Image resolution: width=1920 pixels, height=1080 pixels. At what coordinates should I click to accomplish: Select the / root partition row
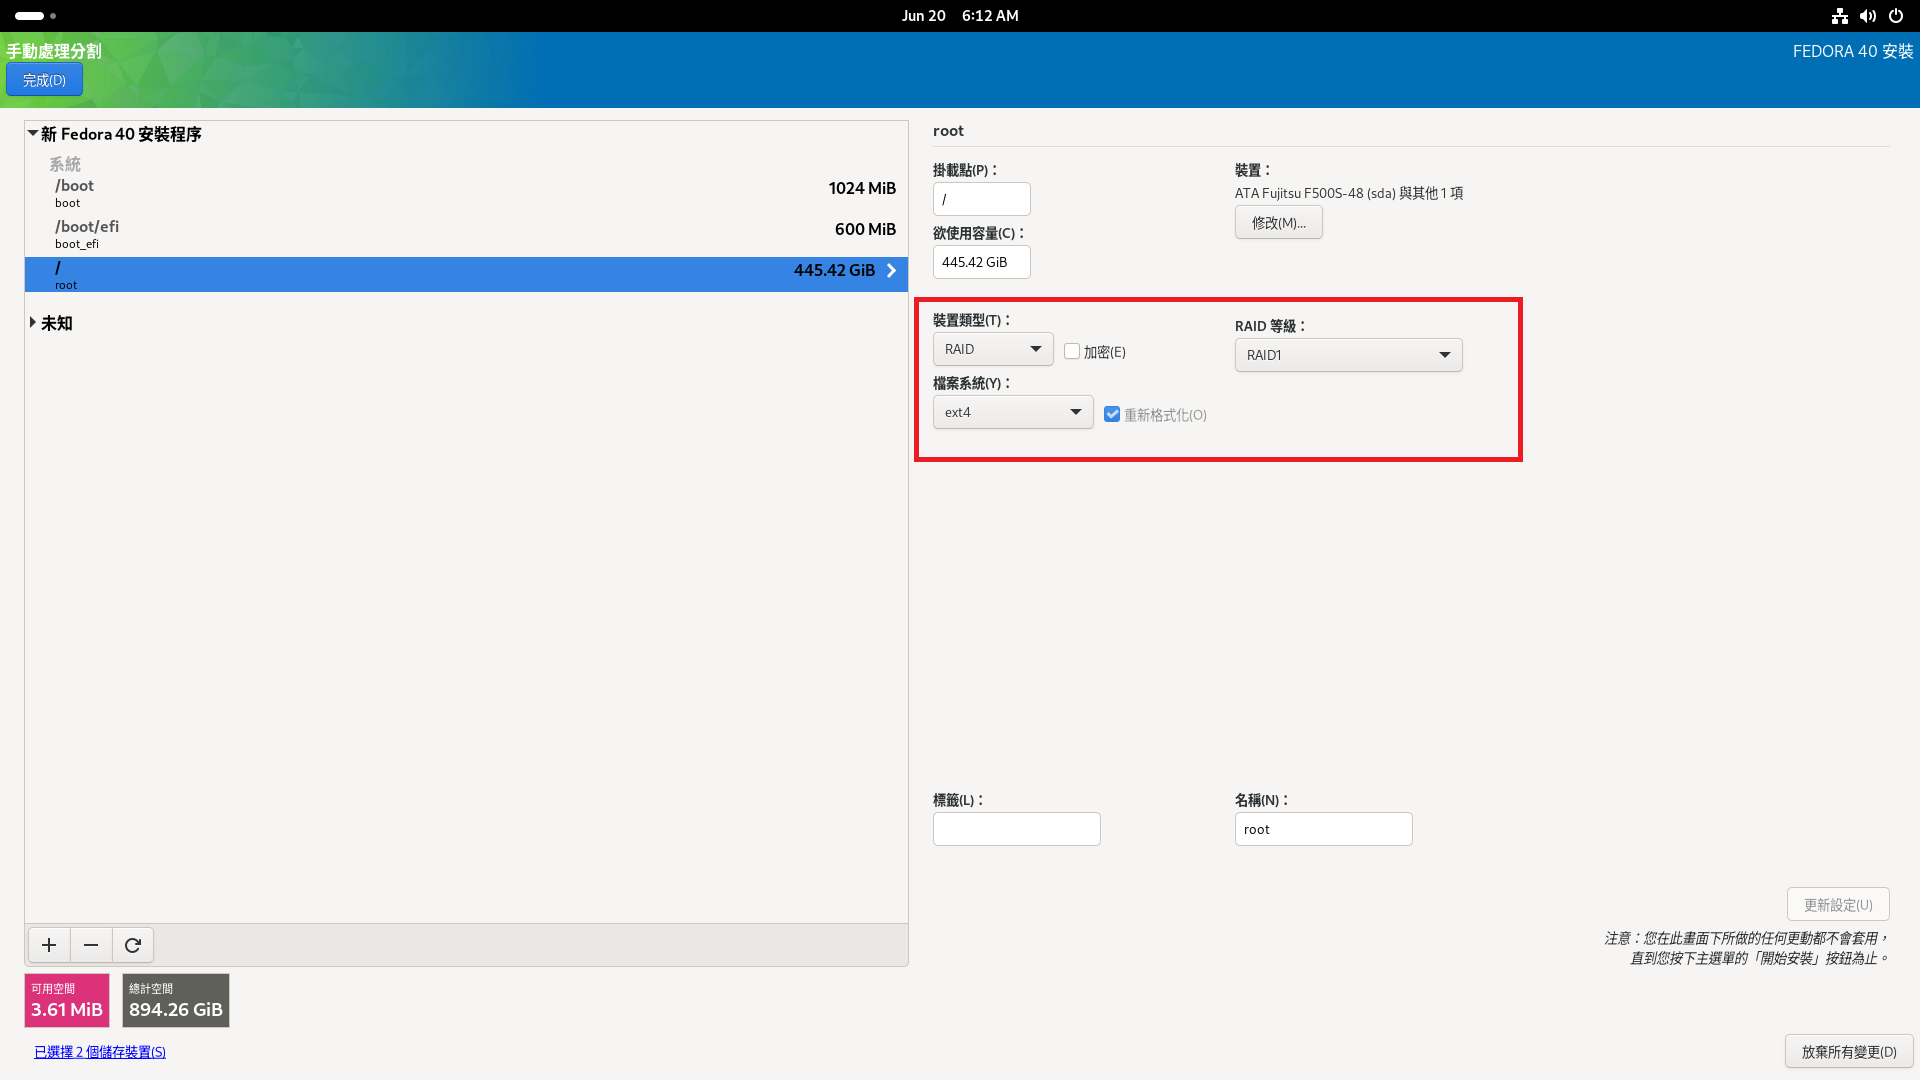click(466, 275)
